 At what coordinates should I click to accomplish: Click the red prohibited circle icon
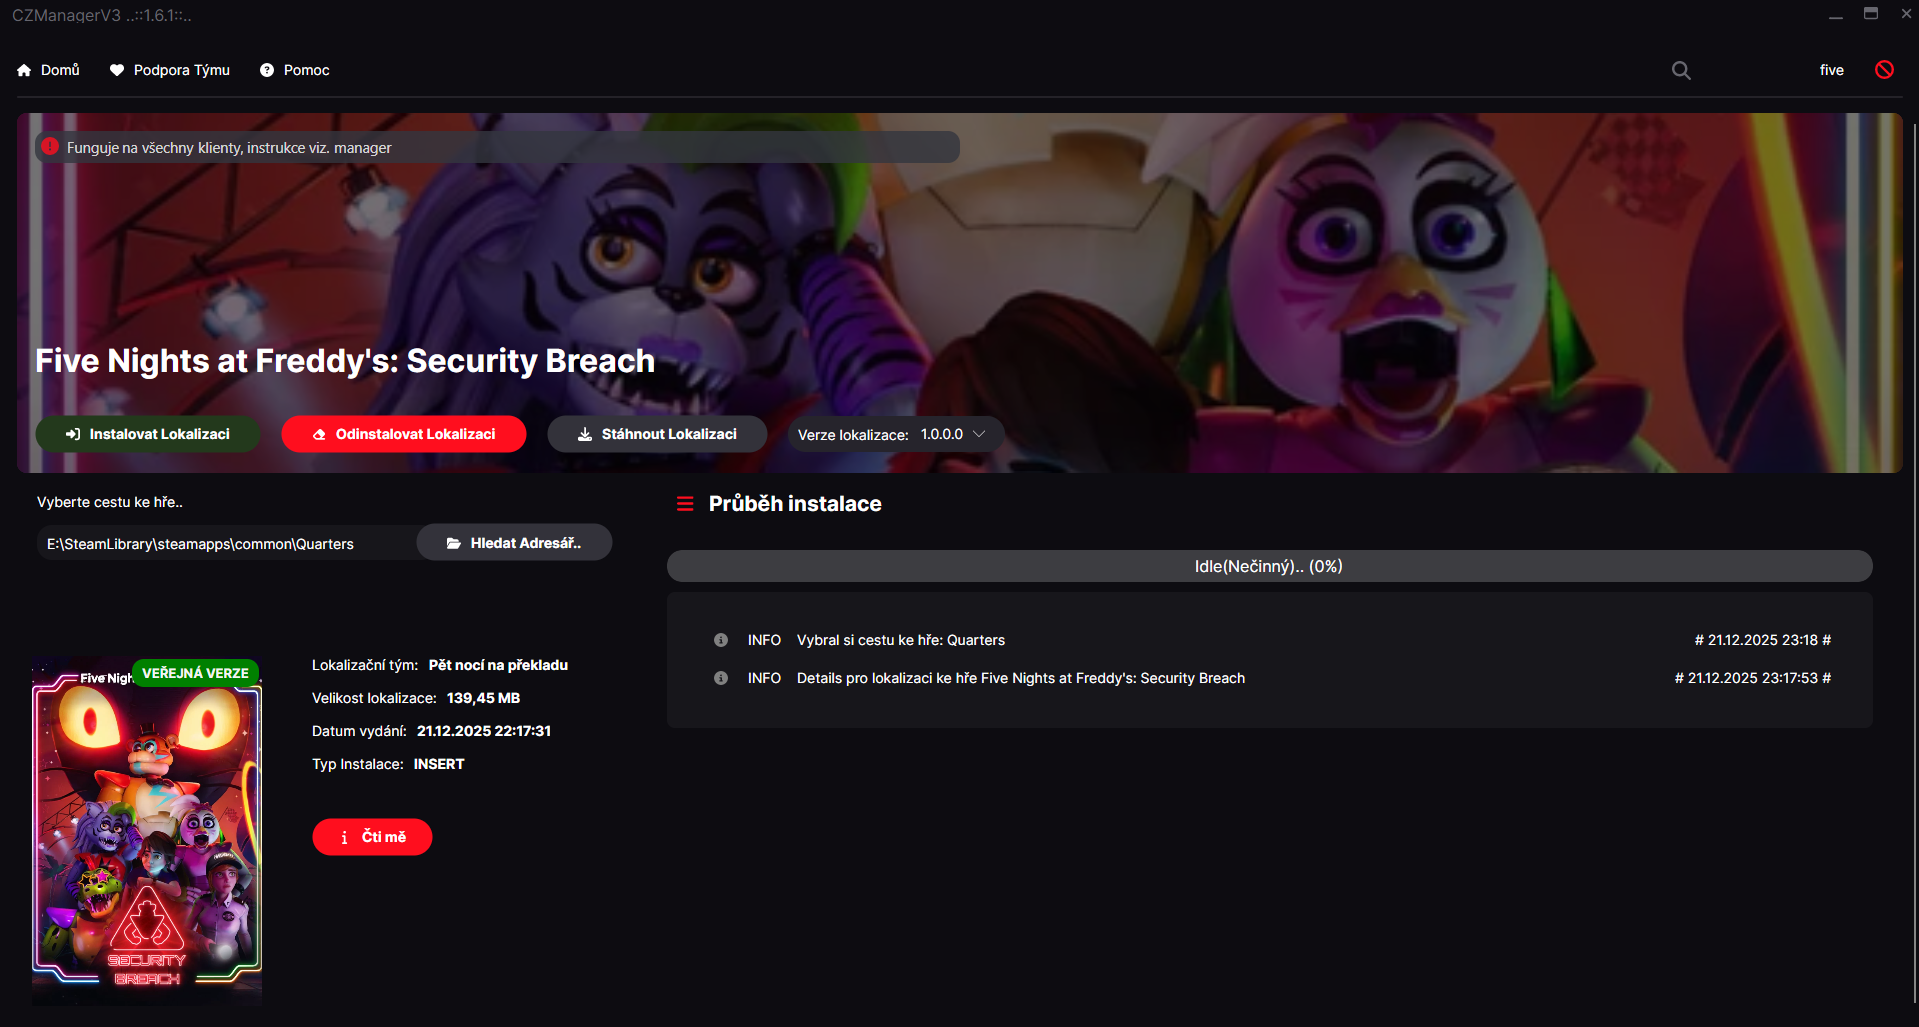point(1884,70)
